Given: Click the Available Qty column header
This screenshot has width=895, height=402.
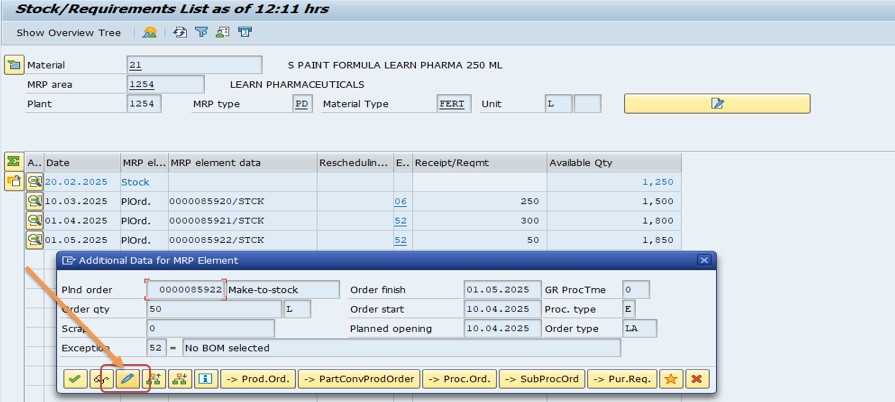Looking at the screenshot, I should pyautogui.click(x=614, y=163).
